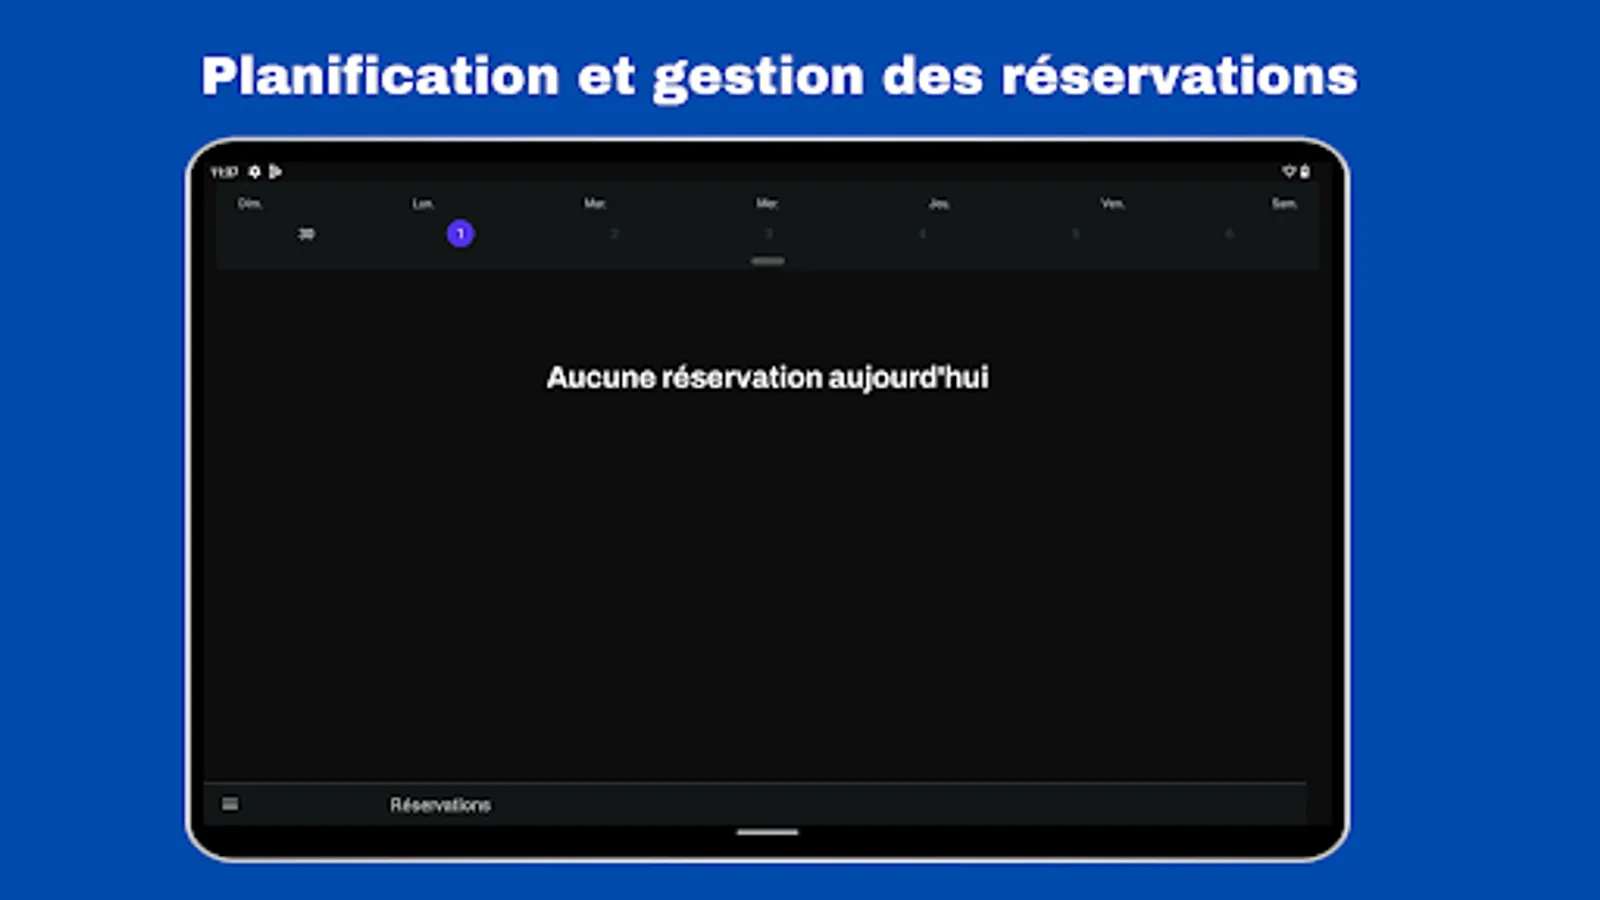Click the Play Store status icon
Screen dimensions: 1600x900
pyautogui.click(x=275, y=172)
